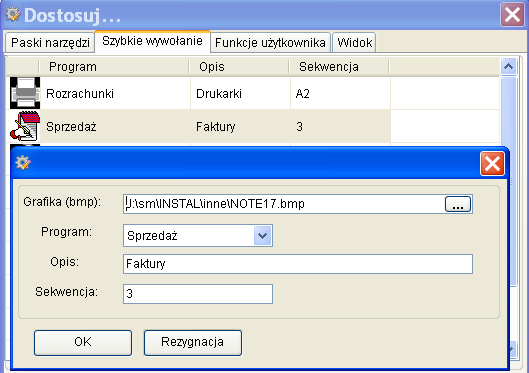Sort by the Program column header

click(x=114, y=66)
